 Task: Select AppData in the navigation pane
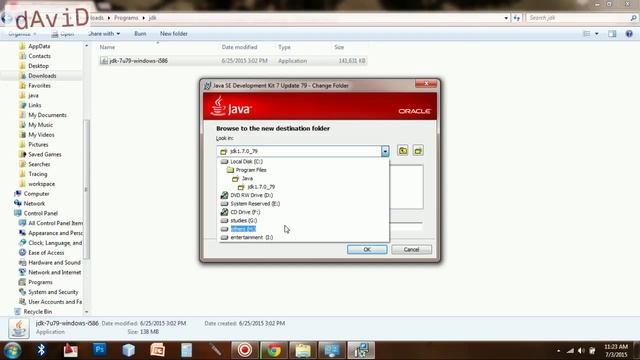(x=39, y=47)
